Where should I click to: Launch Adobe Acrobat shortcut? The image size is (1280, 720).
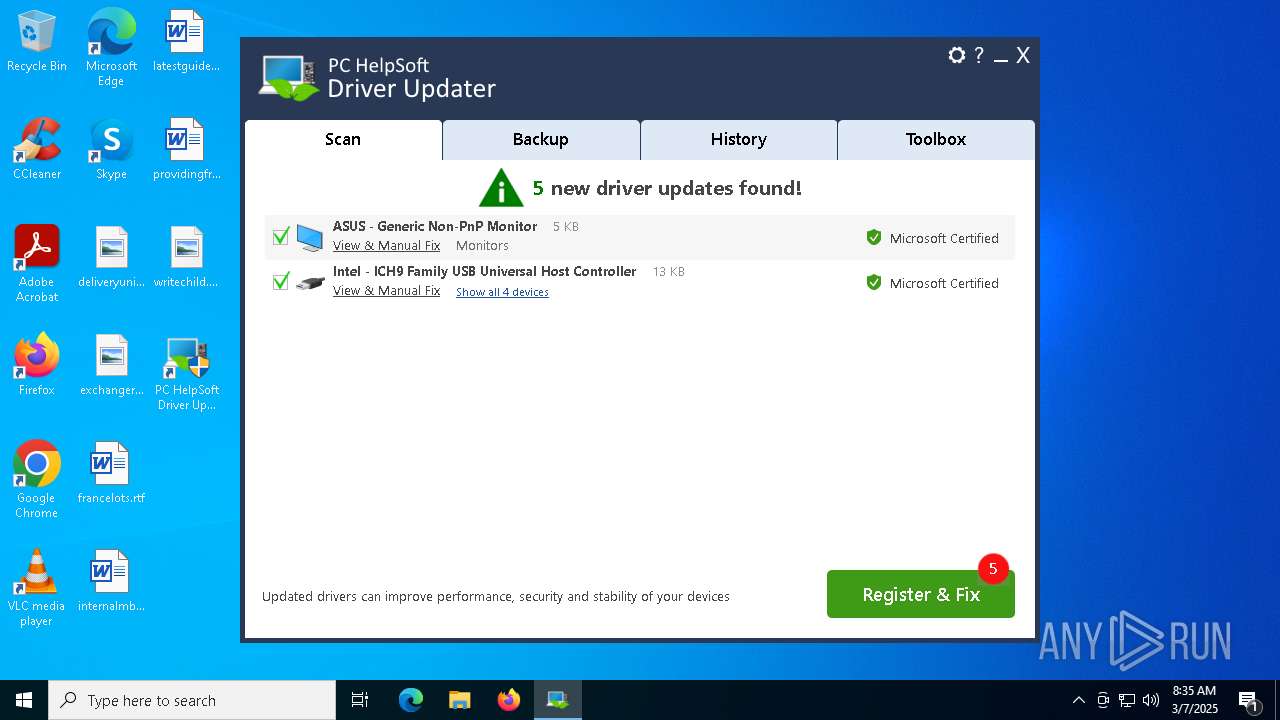coord(37,264)
